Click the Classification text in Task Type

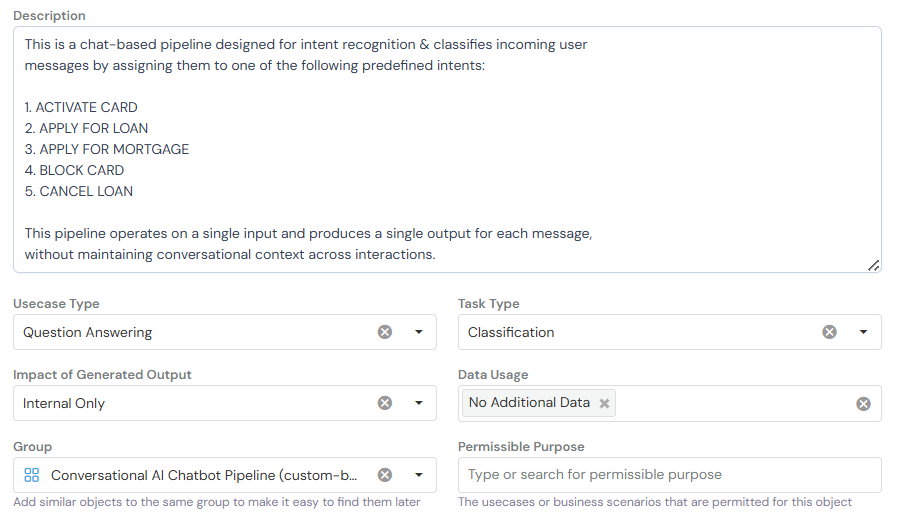(x=511, y=332)
